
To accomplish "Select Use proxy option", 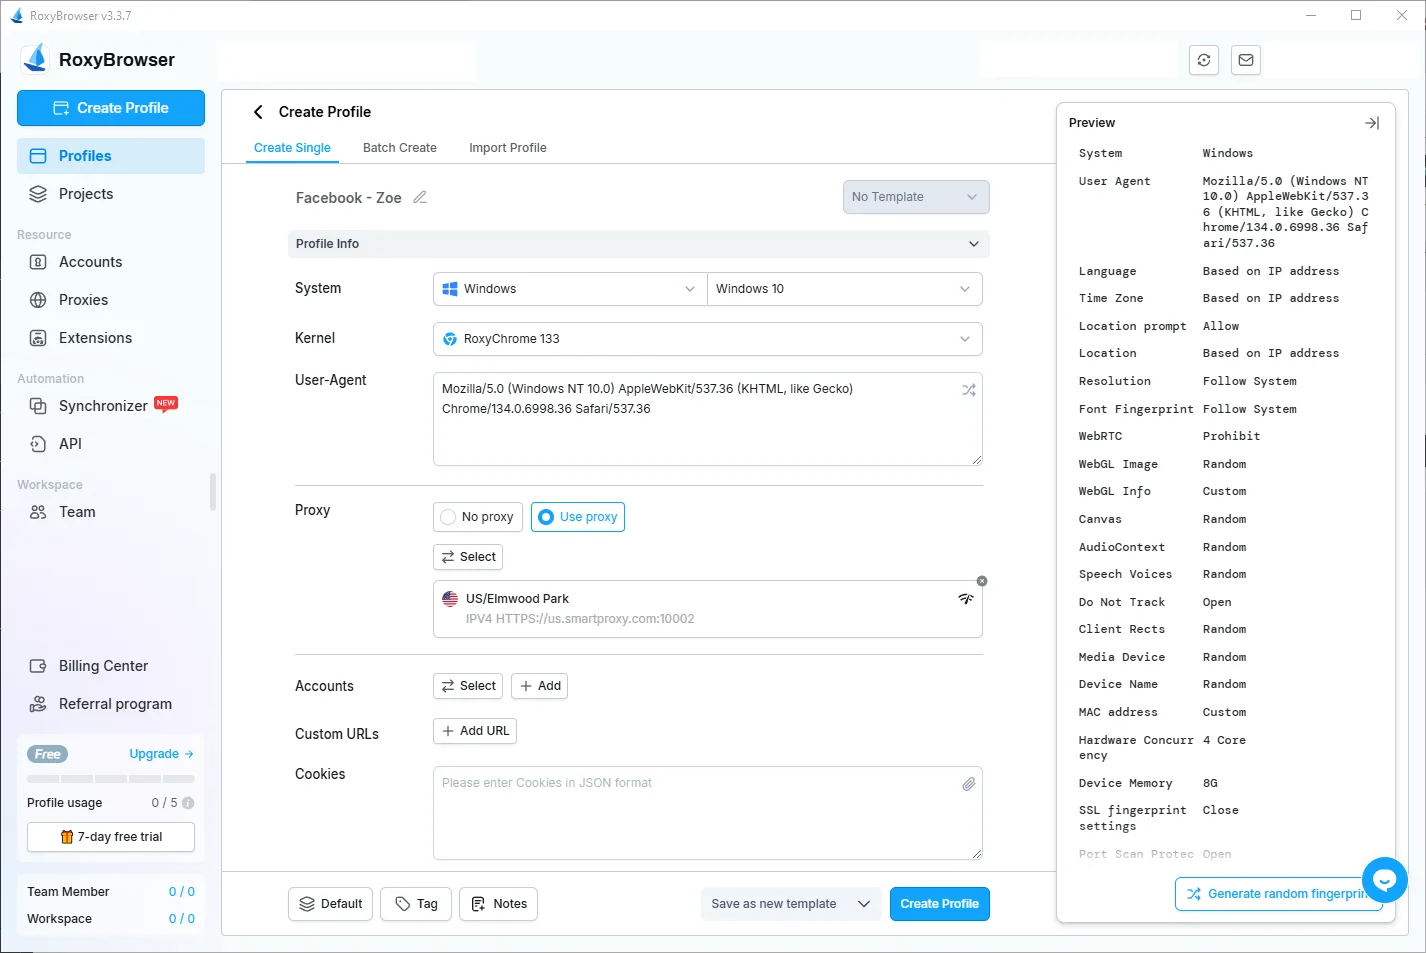I will pyautogui.click(x=578, y=517).
